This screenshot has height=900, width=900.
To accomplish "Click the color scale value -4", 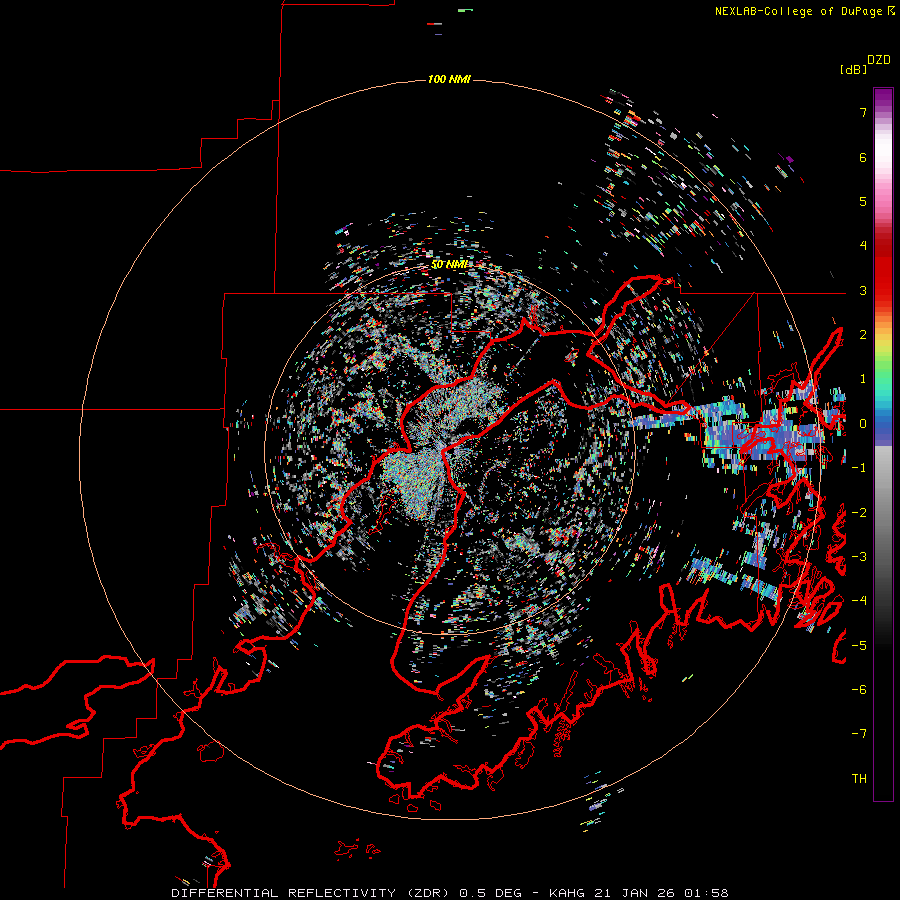I will point(859,601).
